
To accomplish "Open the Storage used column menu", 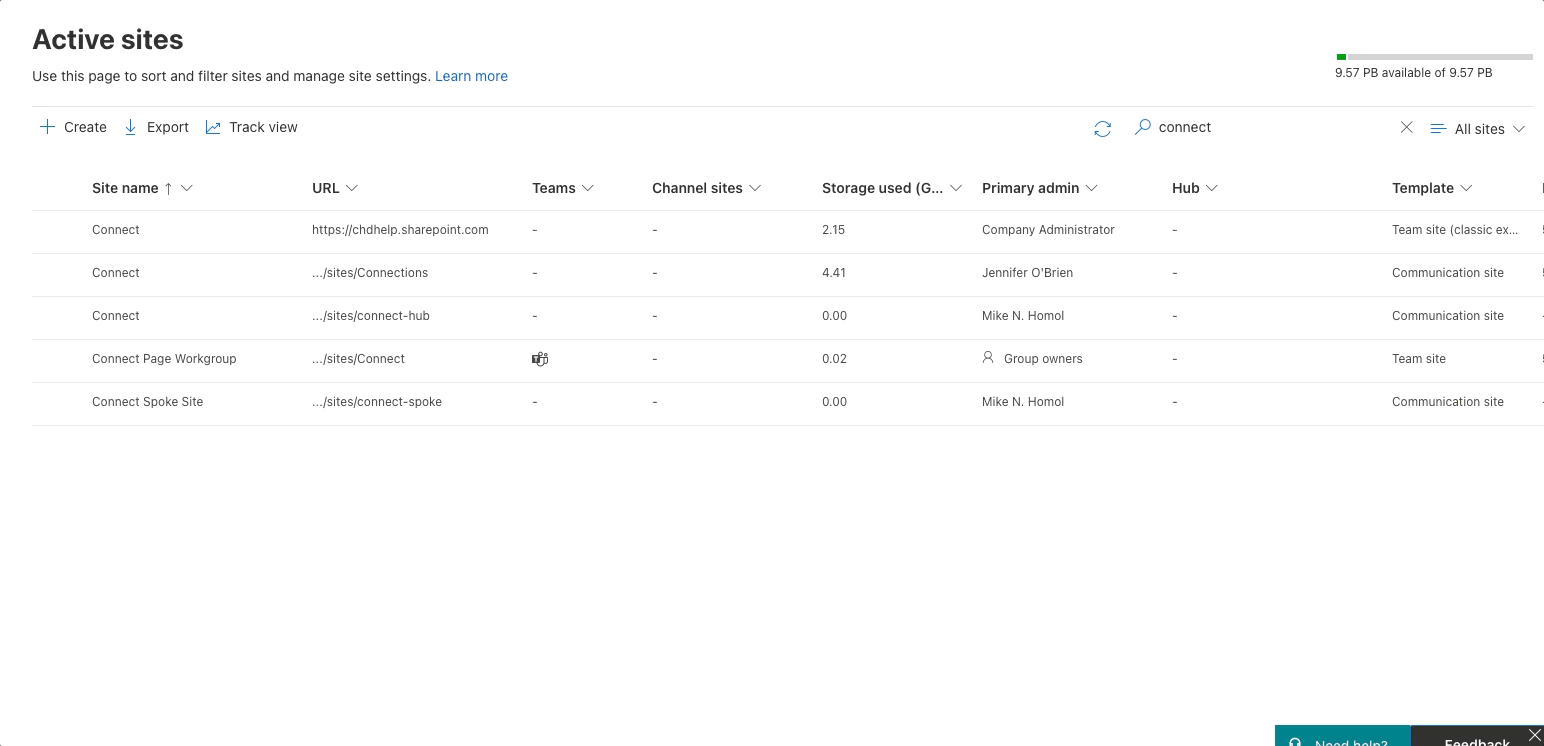I will pyautogui.click(x=956, y=188).
